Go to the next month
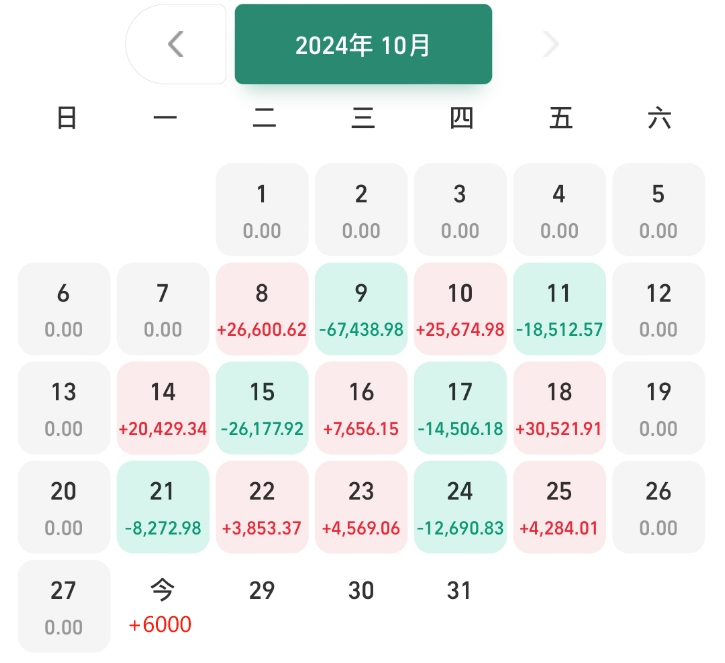 551,44
